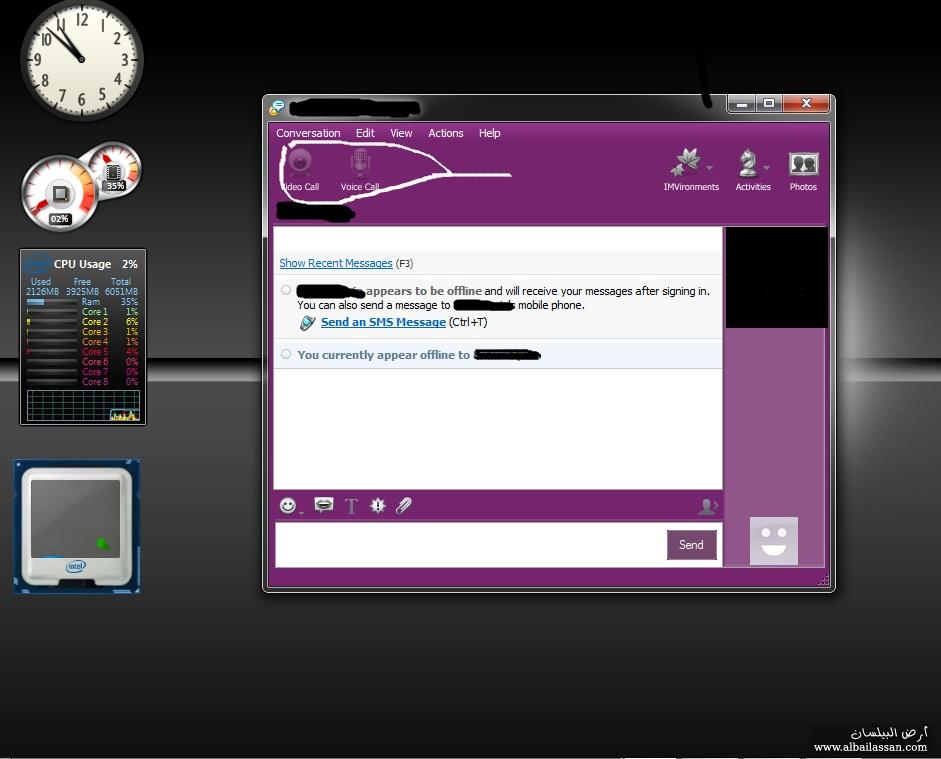Image resolution: width=941 pixels, height=759 pixels.
Task: Click the CPU usage history graph
Action: pos(83,406)
